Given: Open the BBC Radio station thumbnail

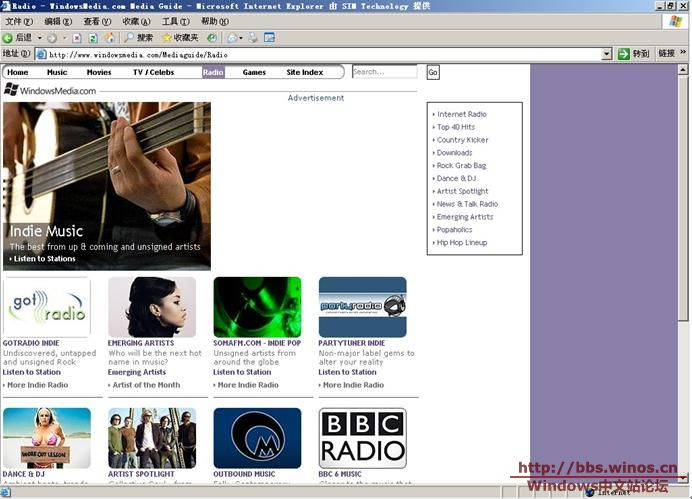Looking at the screenshot, I should (x=362, y=438).
